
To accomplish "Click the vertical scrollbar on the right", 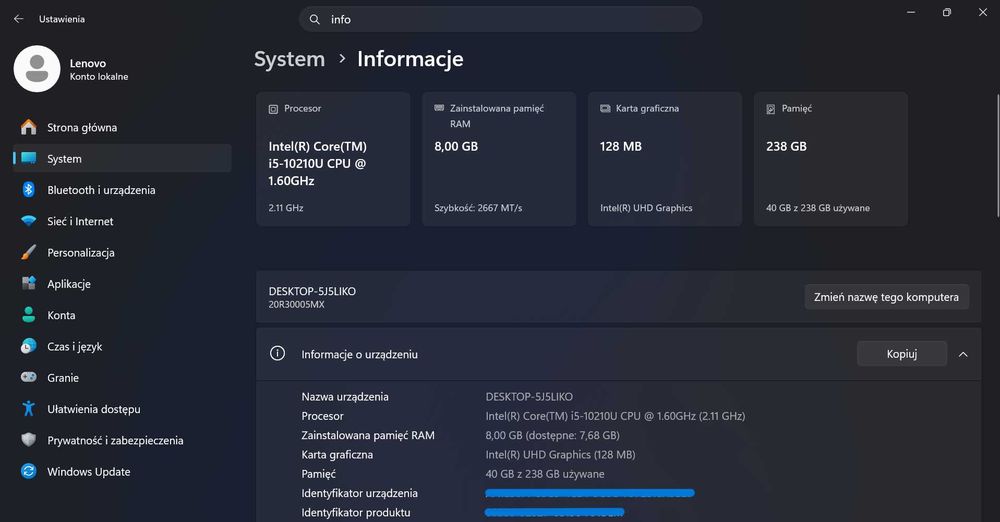I will [x=997, y=156].
